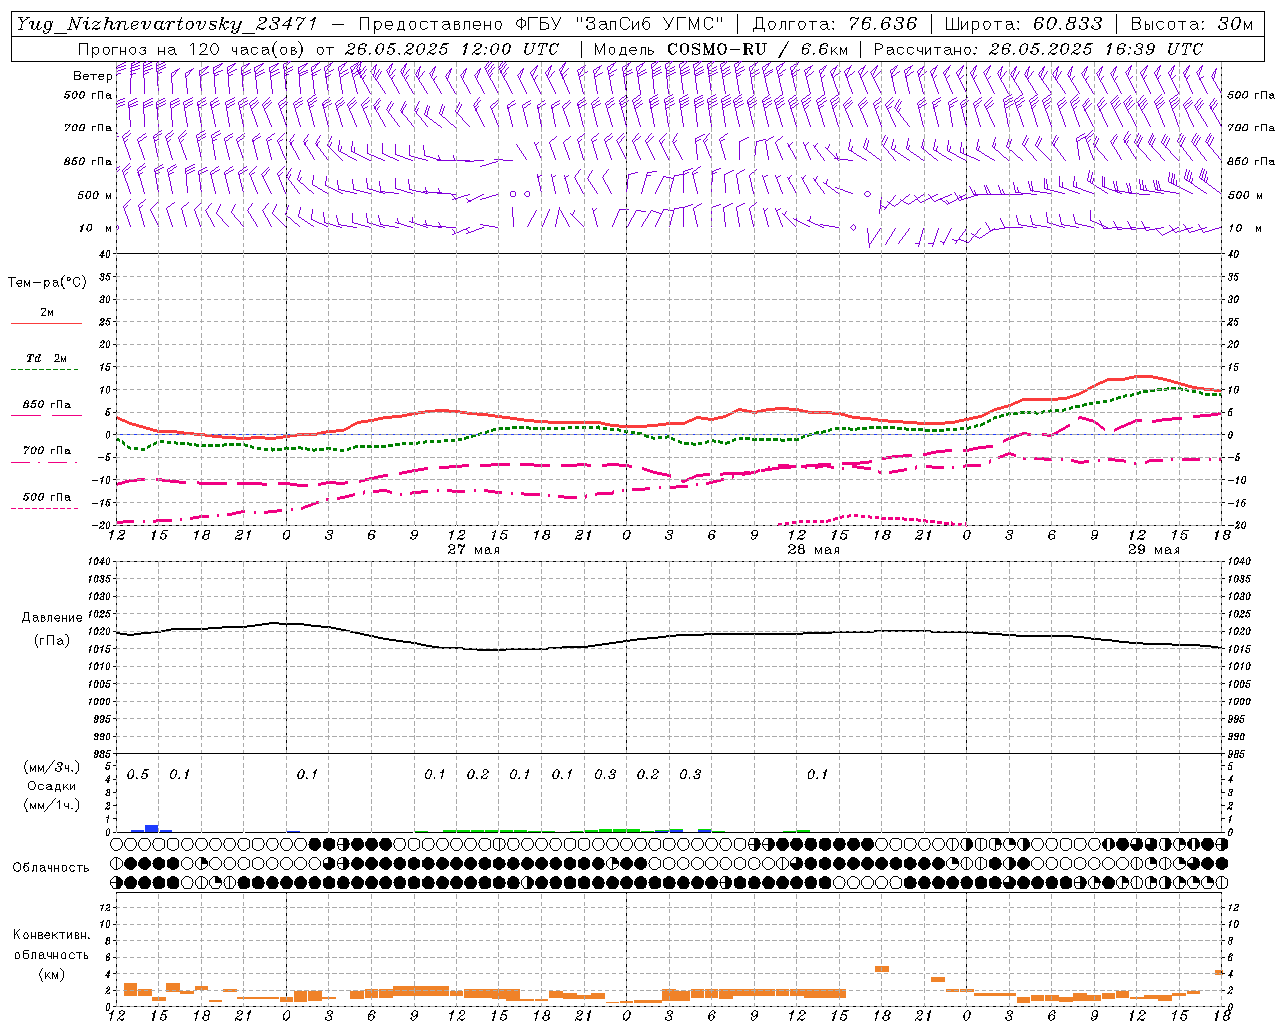Screen dimensions: 1280x1024
Task: Click the '(км)' unit under convective cloud label
Action: (51, 973)
